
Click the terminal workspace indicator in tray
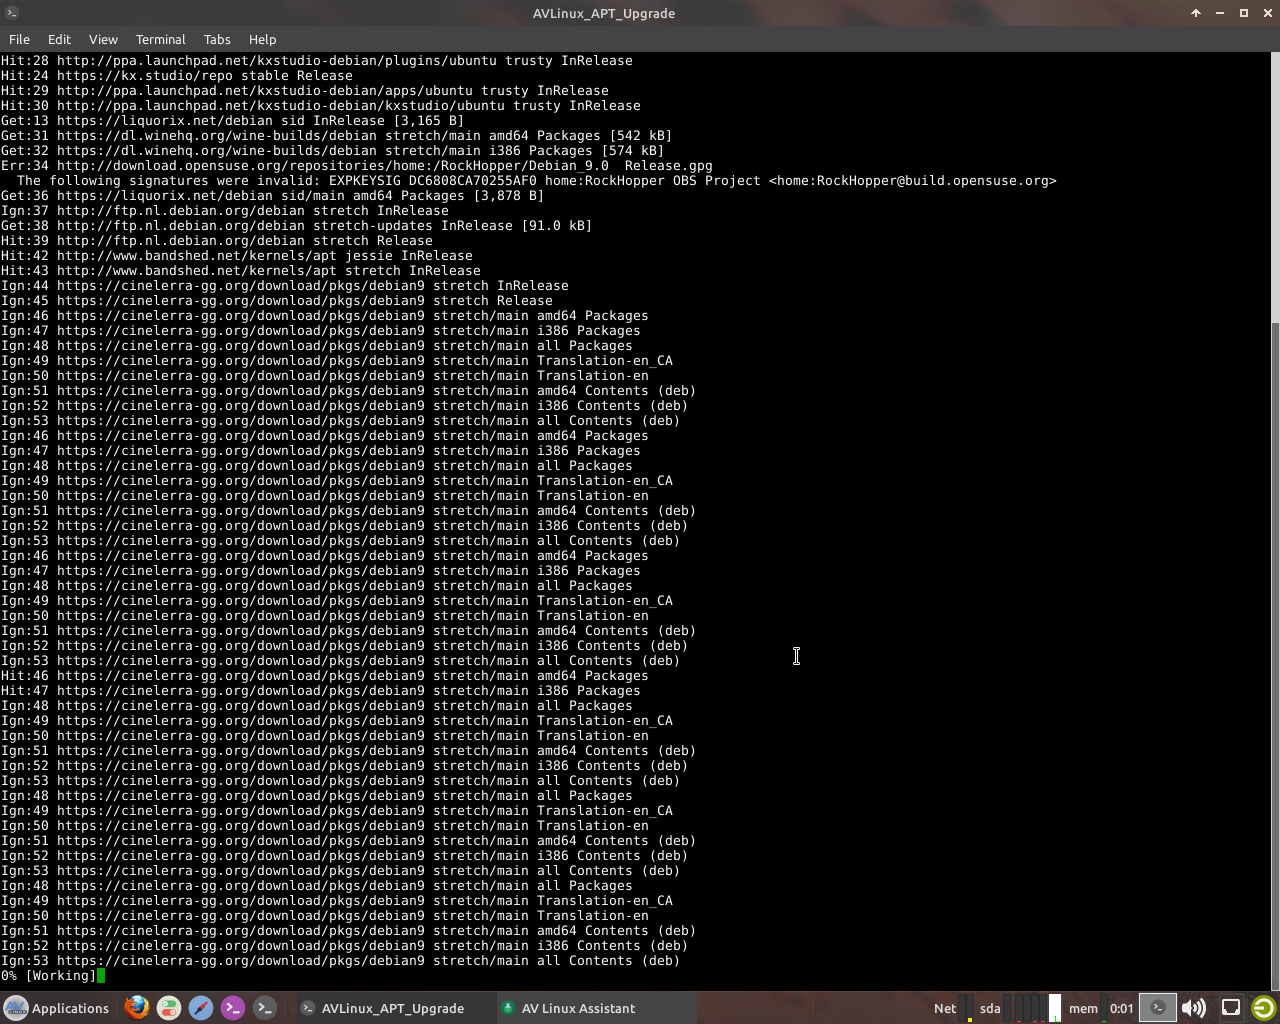pyautogui.click(x=1157, y=1008)
